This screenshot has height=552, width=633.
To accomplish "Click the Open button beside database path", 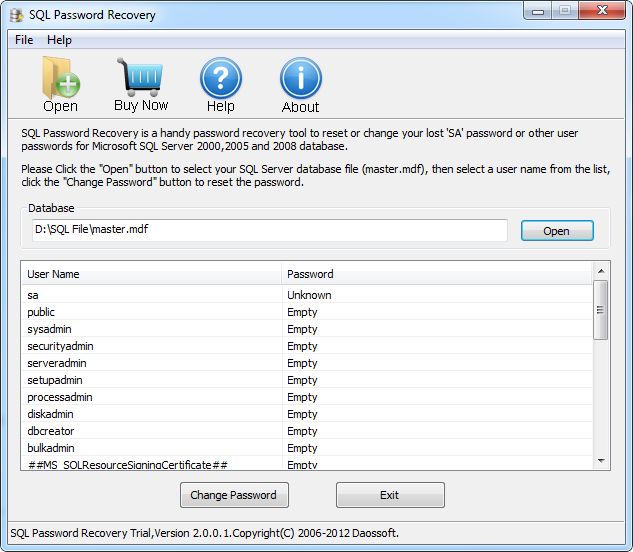I will click(x=556, y=231).
